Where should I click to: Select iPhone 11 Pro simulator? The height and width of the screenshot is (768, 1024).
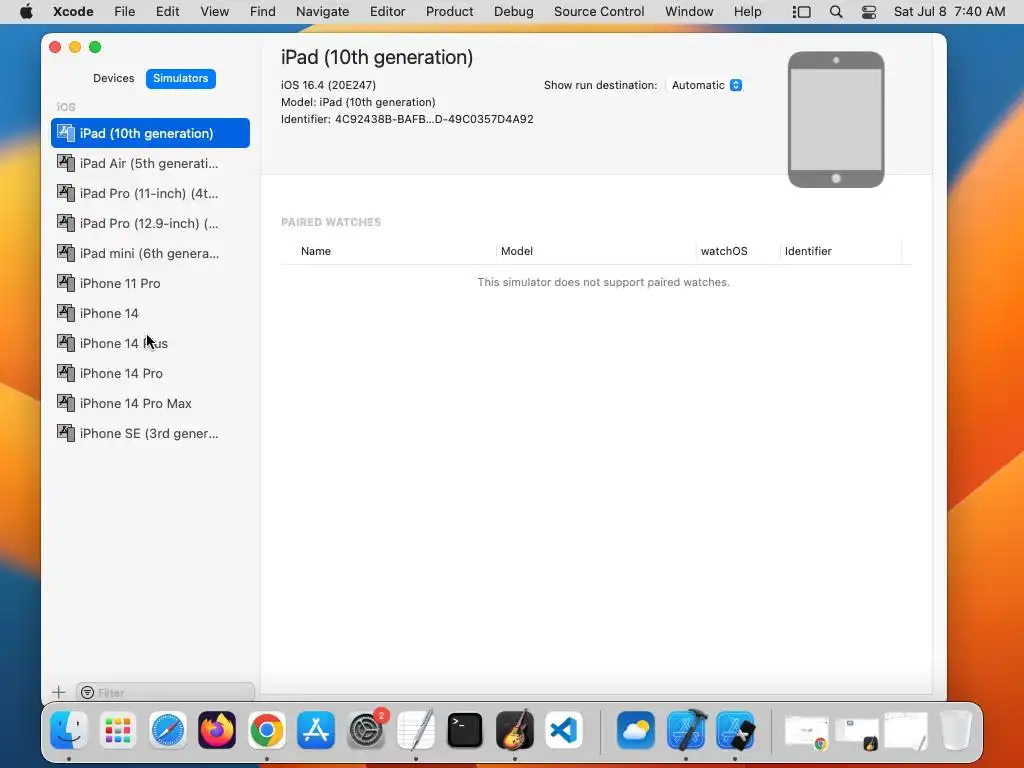150,283
